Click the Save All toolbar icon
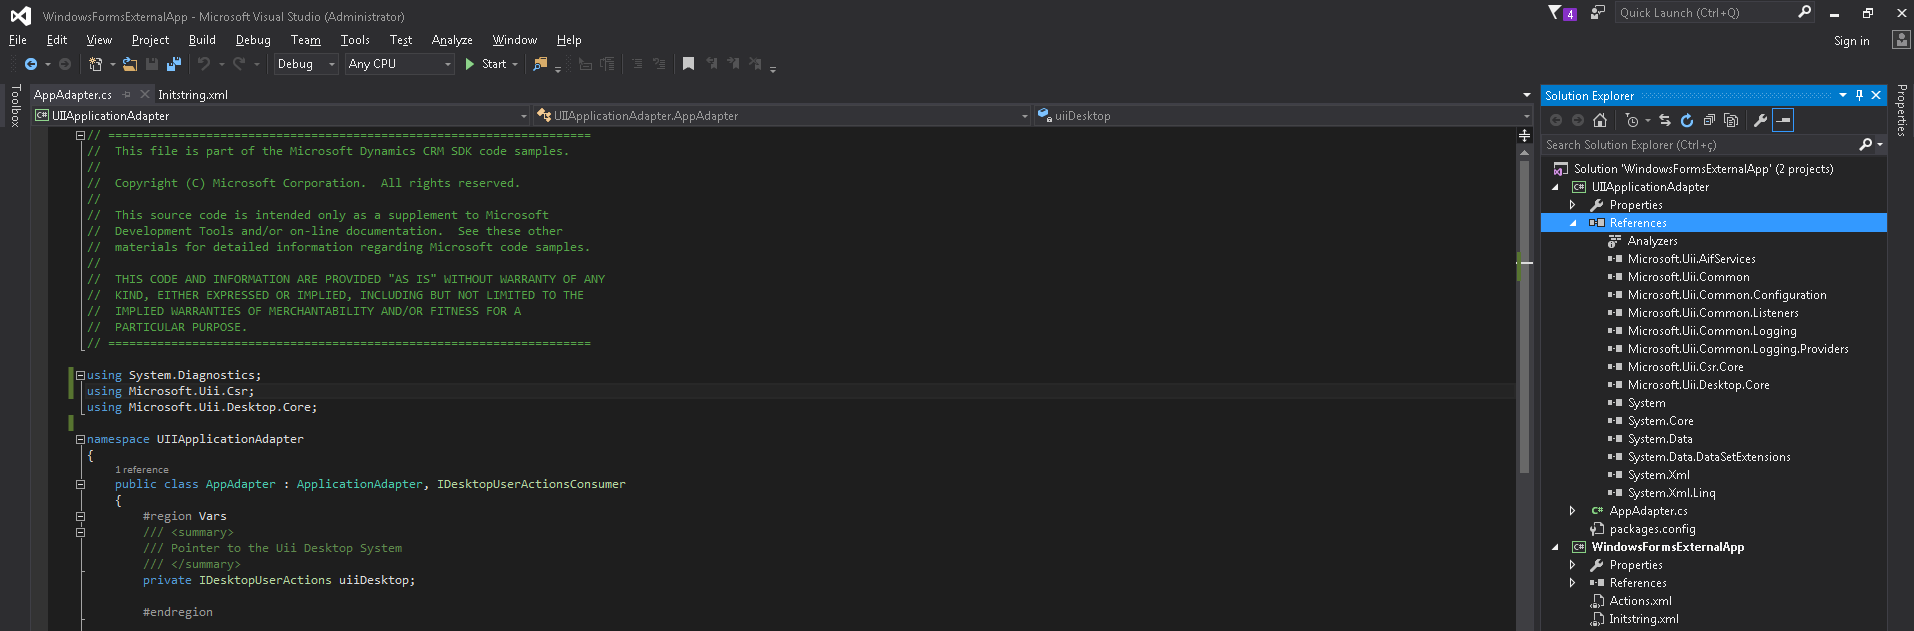The image size is (1914, 631). point(173,64)
